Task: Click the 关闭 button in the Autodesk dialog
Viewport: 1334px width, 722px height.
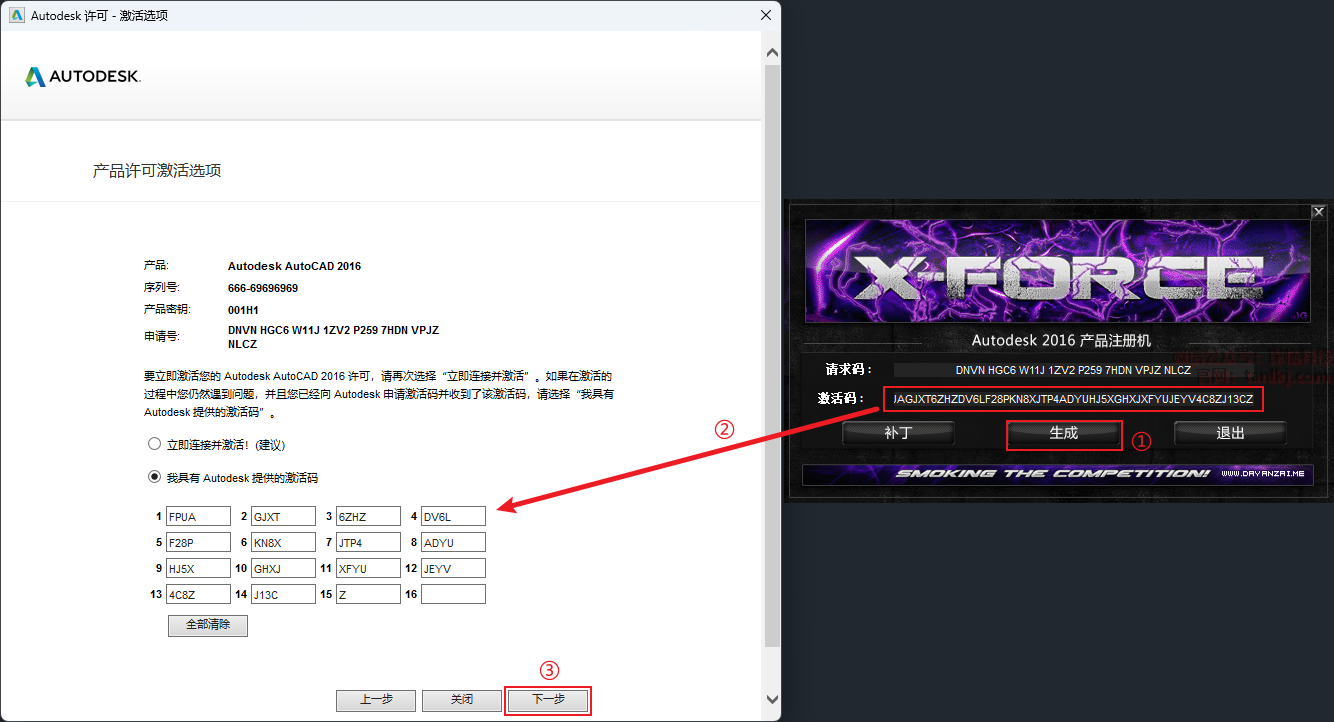Action: pyautogui.click(x=461, y=700)
